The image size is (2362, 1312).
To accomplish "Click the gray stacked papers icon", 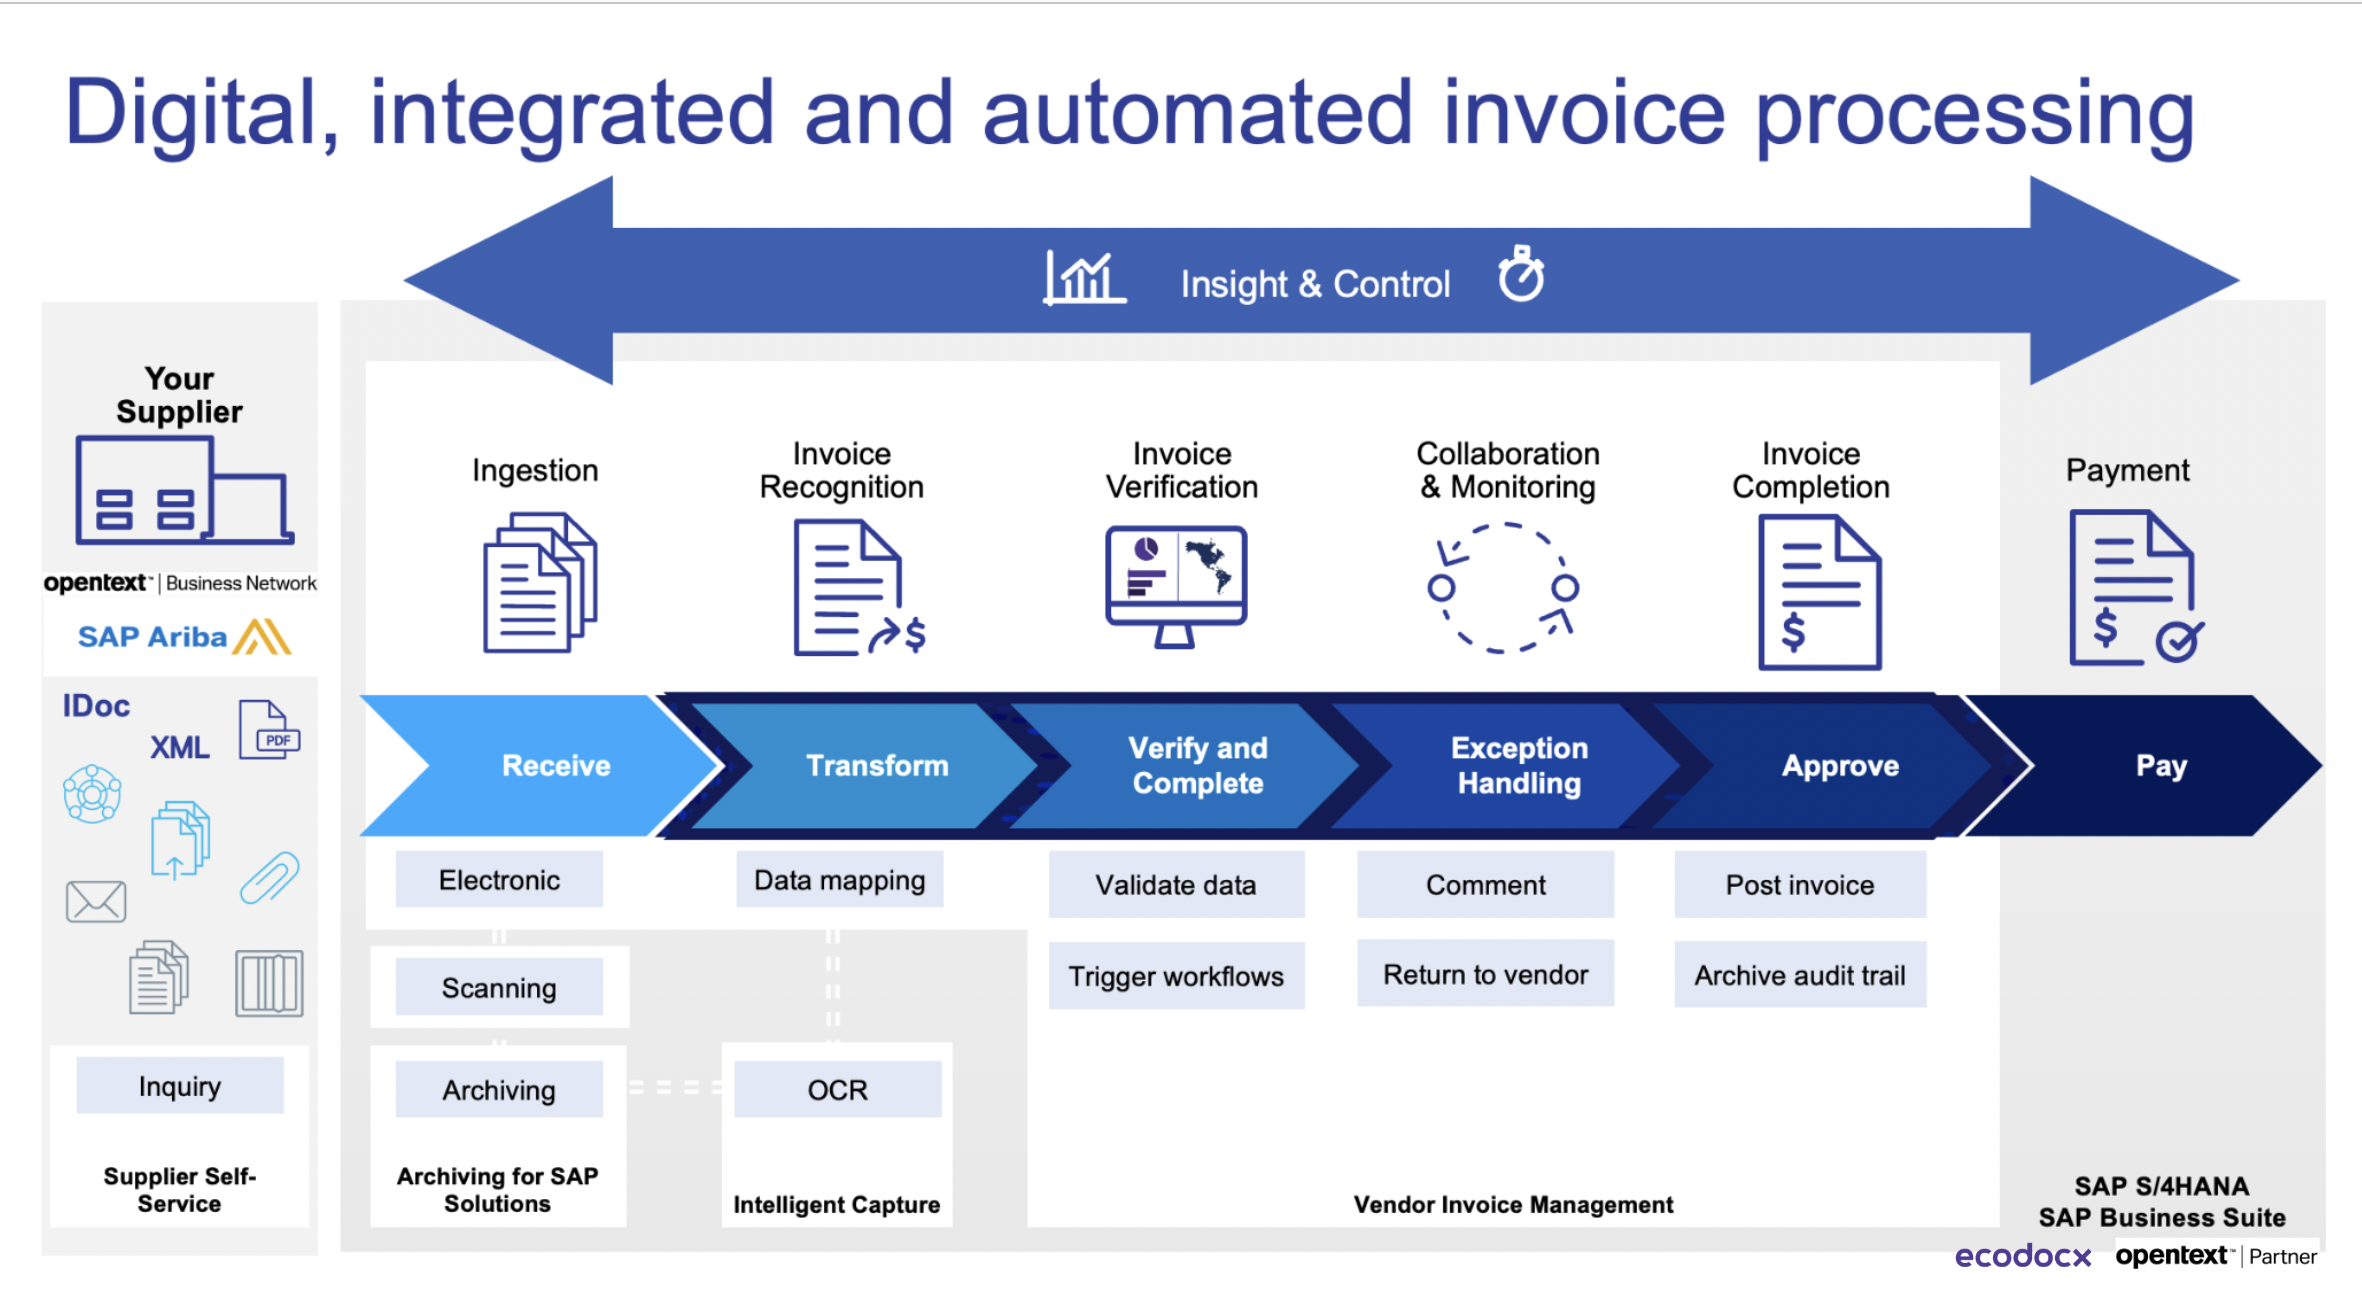I will coord(159,977).
